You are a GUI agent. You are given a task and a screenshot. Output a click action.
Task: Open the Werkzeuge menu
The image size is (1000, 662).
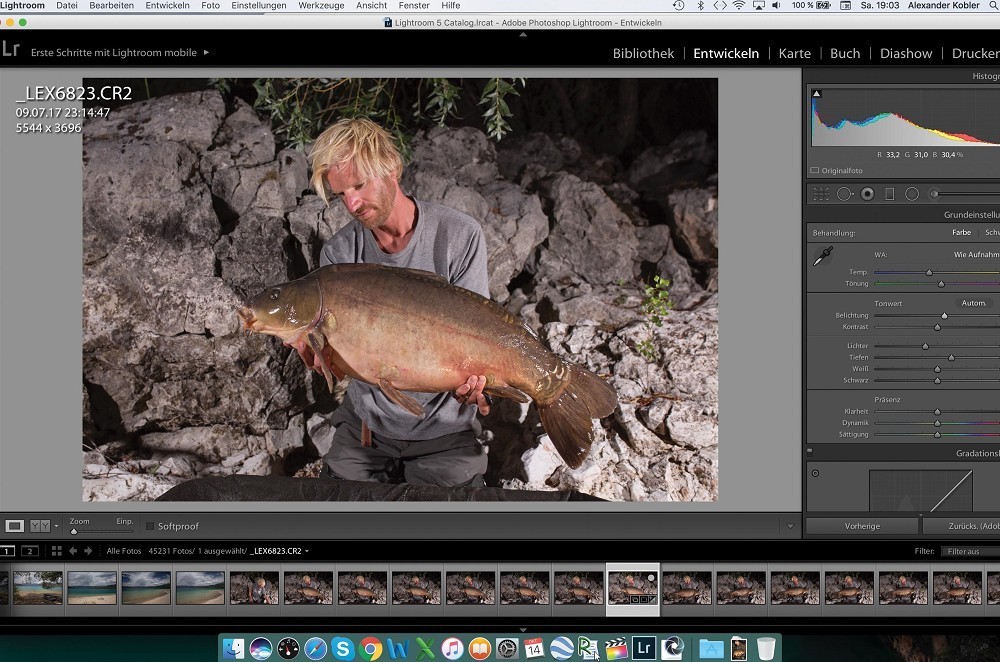tap(321, 5)
